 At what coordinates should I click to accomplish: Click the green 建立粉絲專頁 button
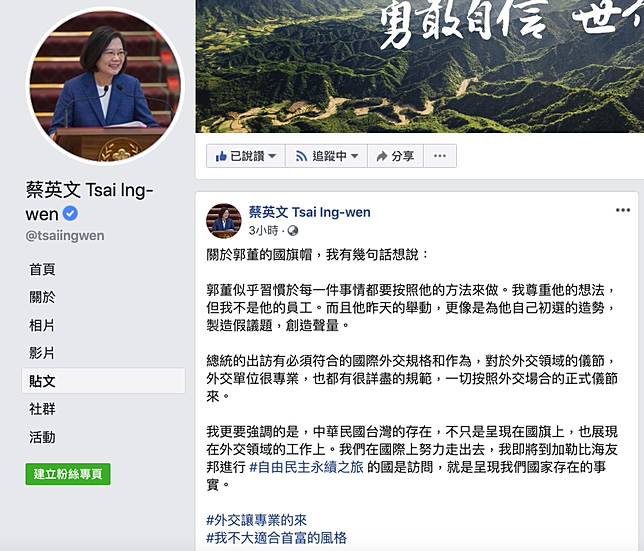(68, 474)
